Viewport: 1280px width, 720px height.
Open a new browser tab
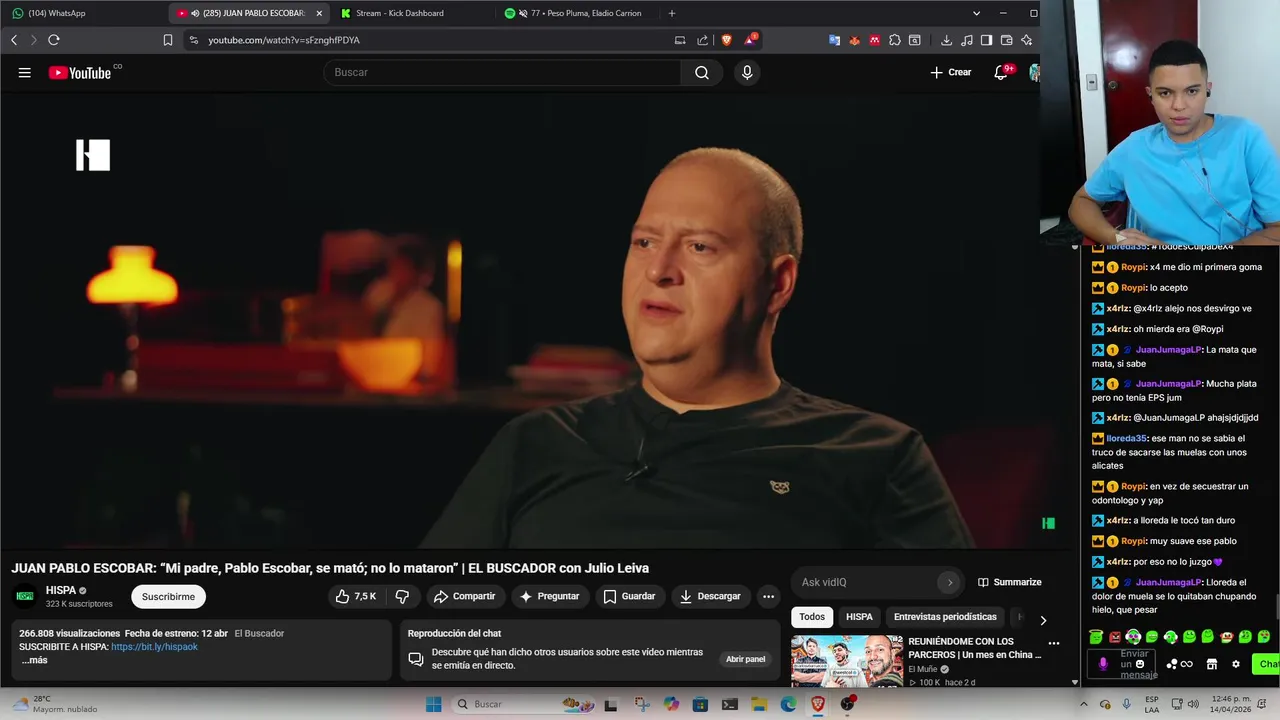pos(672,13)
